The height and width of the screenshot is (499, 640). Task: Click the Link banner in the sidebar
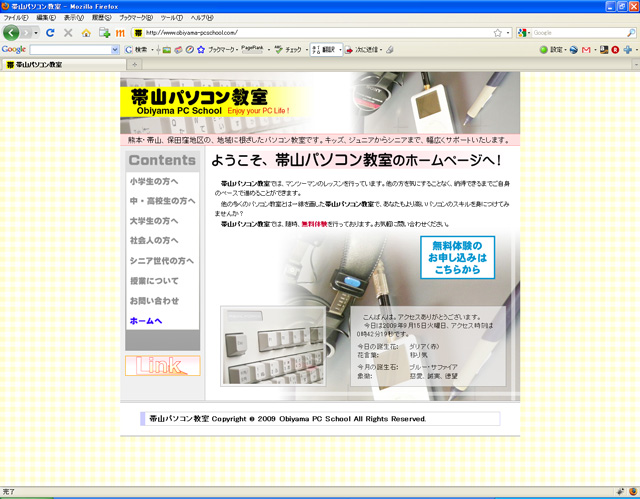161,365
